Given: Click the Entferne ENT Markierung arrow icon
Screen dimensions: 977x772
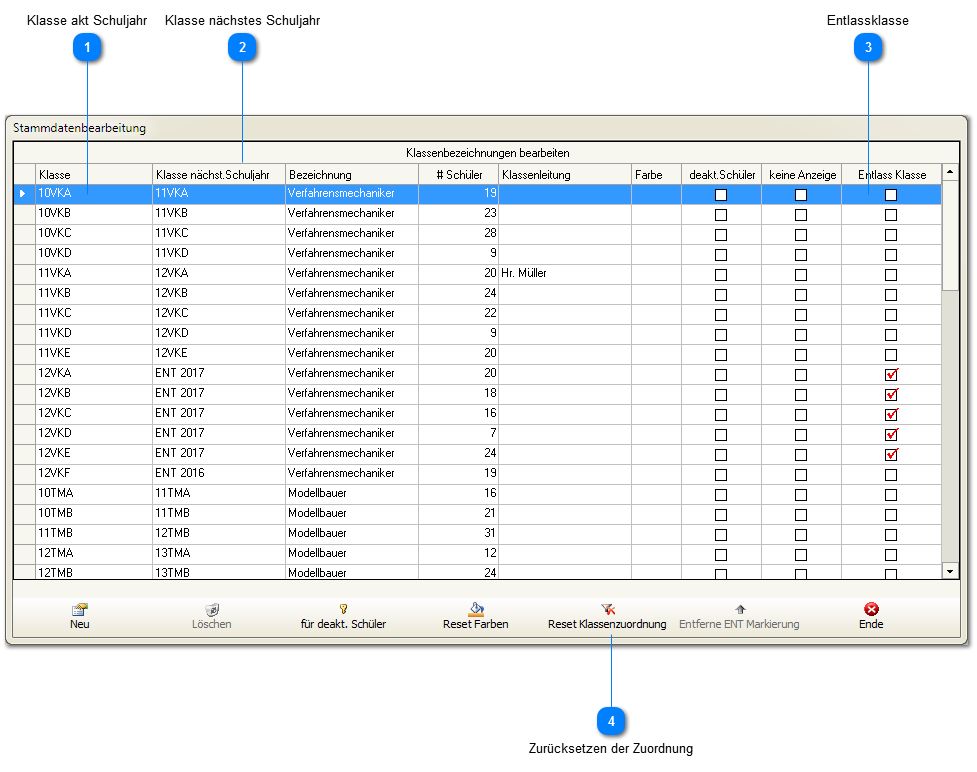Looking at the screenshot, I should coord(739,608).
